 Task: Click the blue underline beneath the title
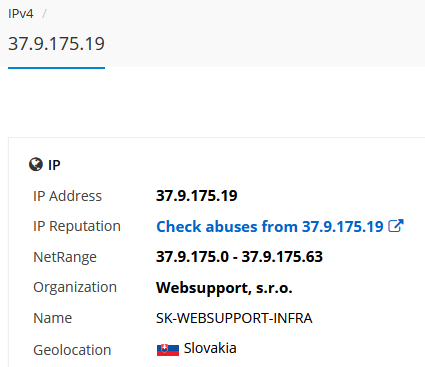click(x=56, y=68)
